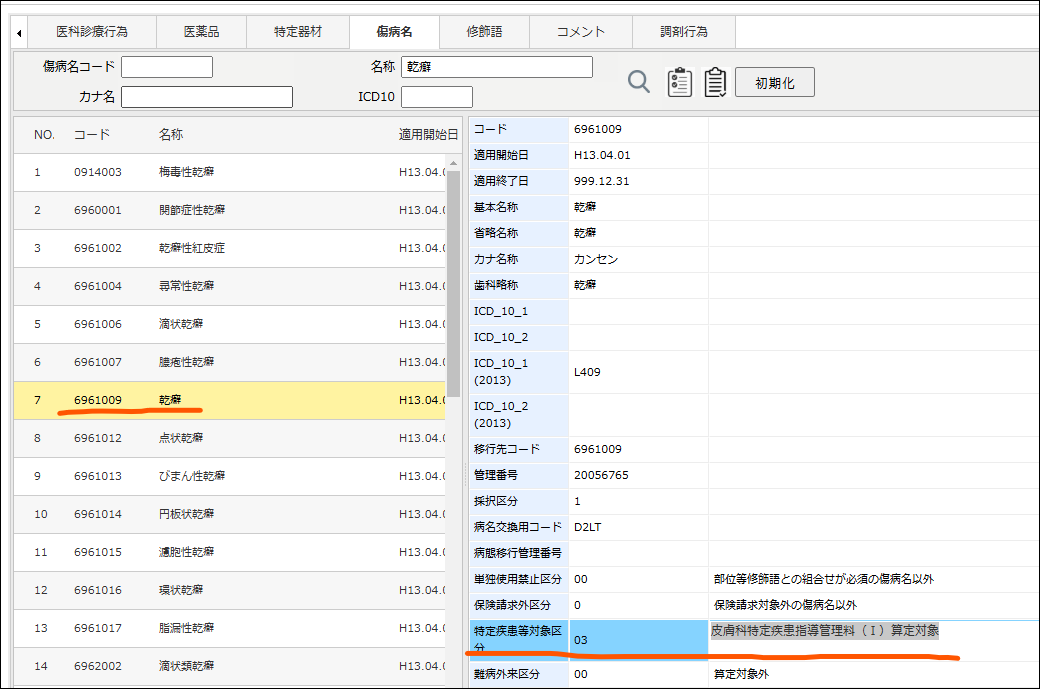Click code 0914003 in the list
The image size is (1040, 689).
coord(98,172)
